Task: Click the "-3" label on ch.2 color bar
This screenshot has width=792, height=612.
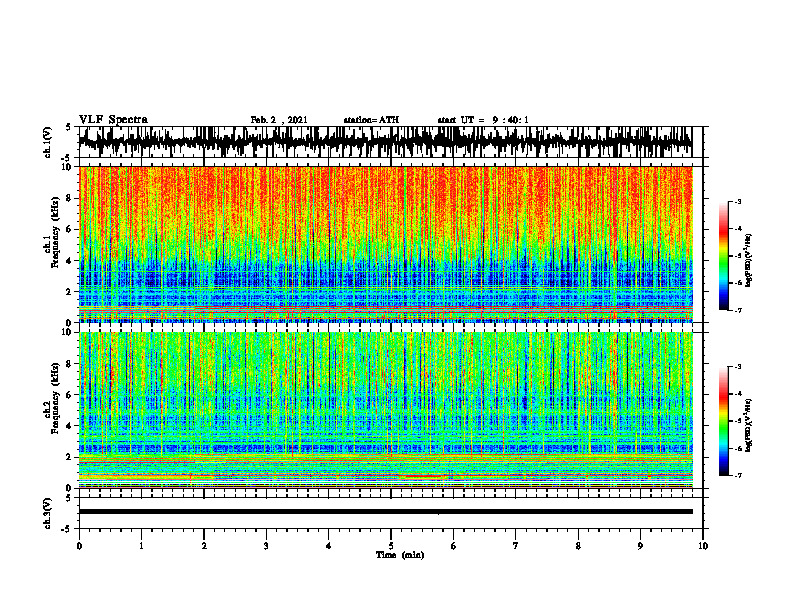Action: click(738, 367)
